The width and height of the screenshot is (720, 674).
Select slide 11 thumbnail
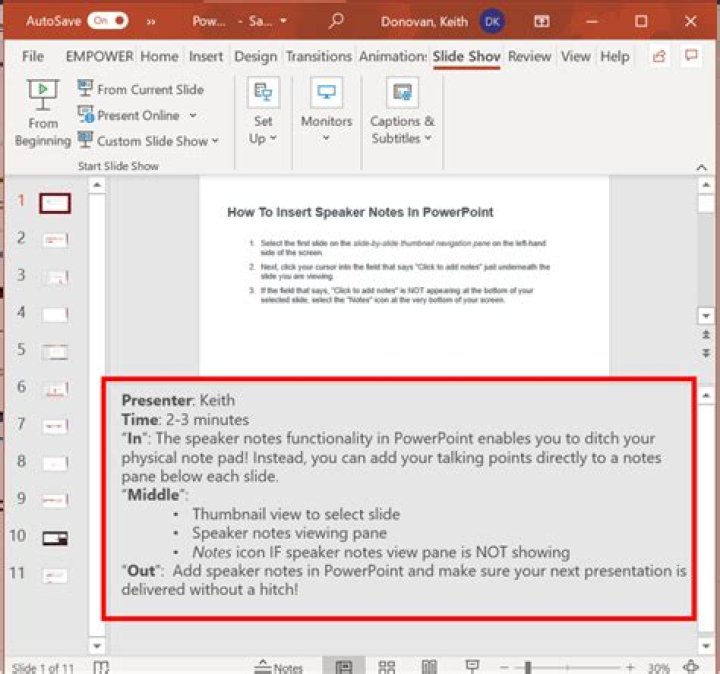click(55, 575)
